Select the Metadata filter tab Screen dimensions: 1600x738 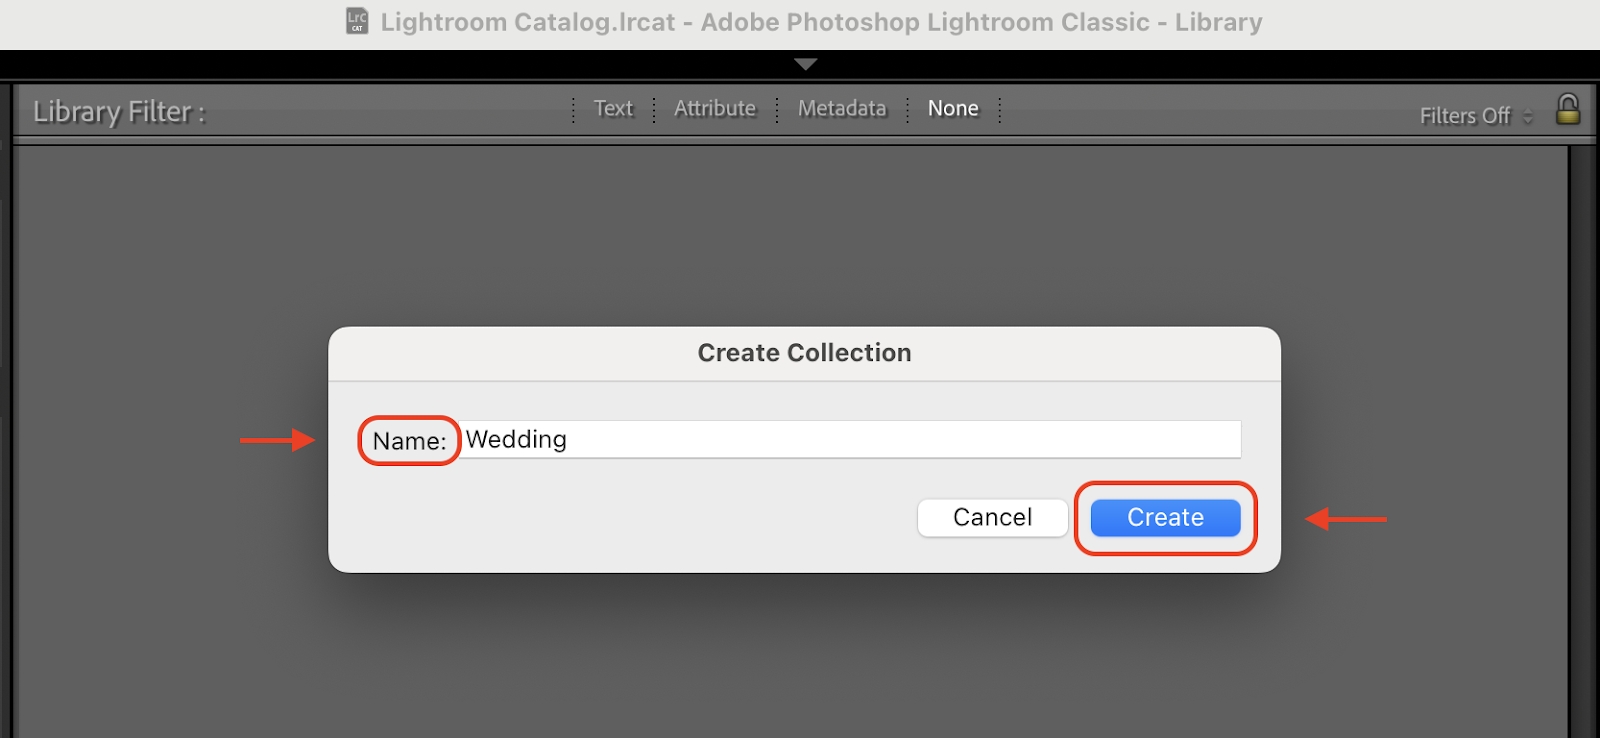click(842, 108)
